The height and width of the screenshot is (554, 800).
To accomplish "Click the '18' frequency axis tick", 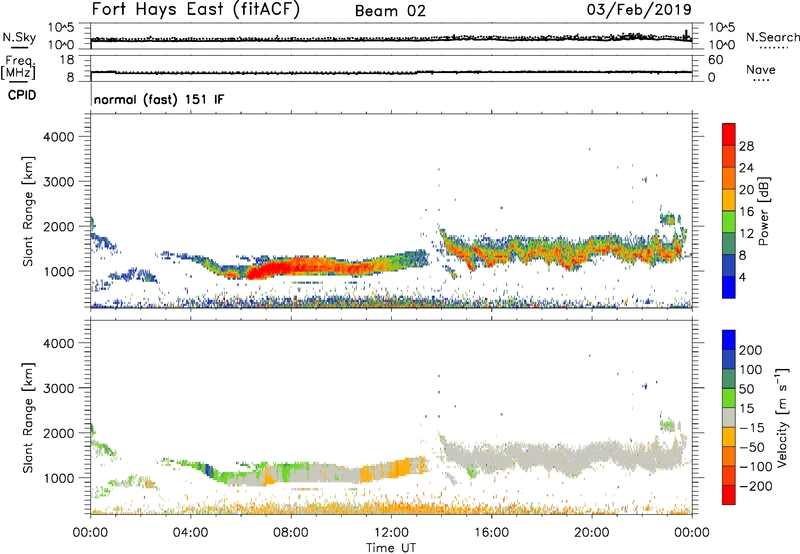I will [67, 60].
